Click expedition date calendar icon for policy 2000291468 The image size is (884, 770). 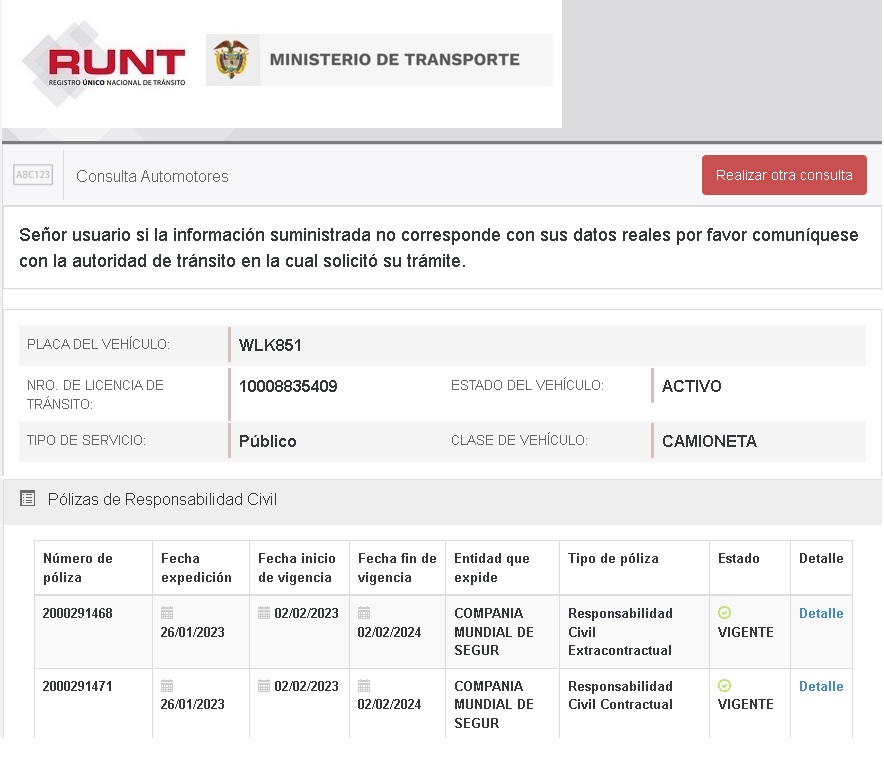pos(167,613)
